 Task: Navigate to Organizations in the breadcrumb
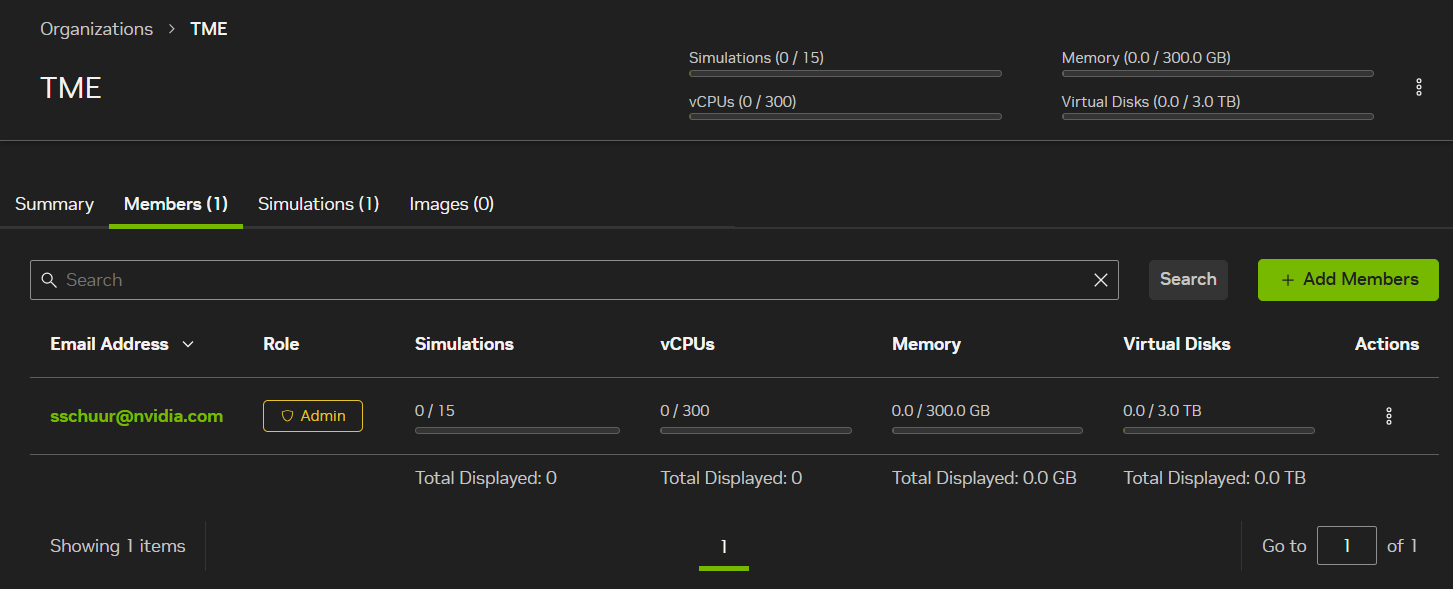pyautogui.click(x=96, y=29)
